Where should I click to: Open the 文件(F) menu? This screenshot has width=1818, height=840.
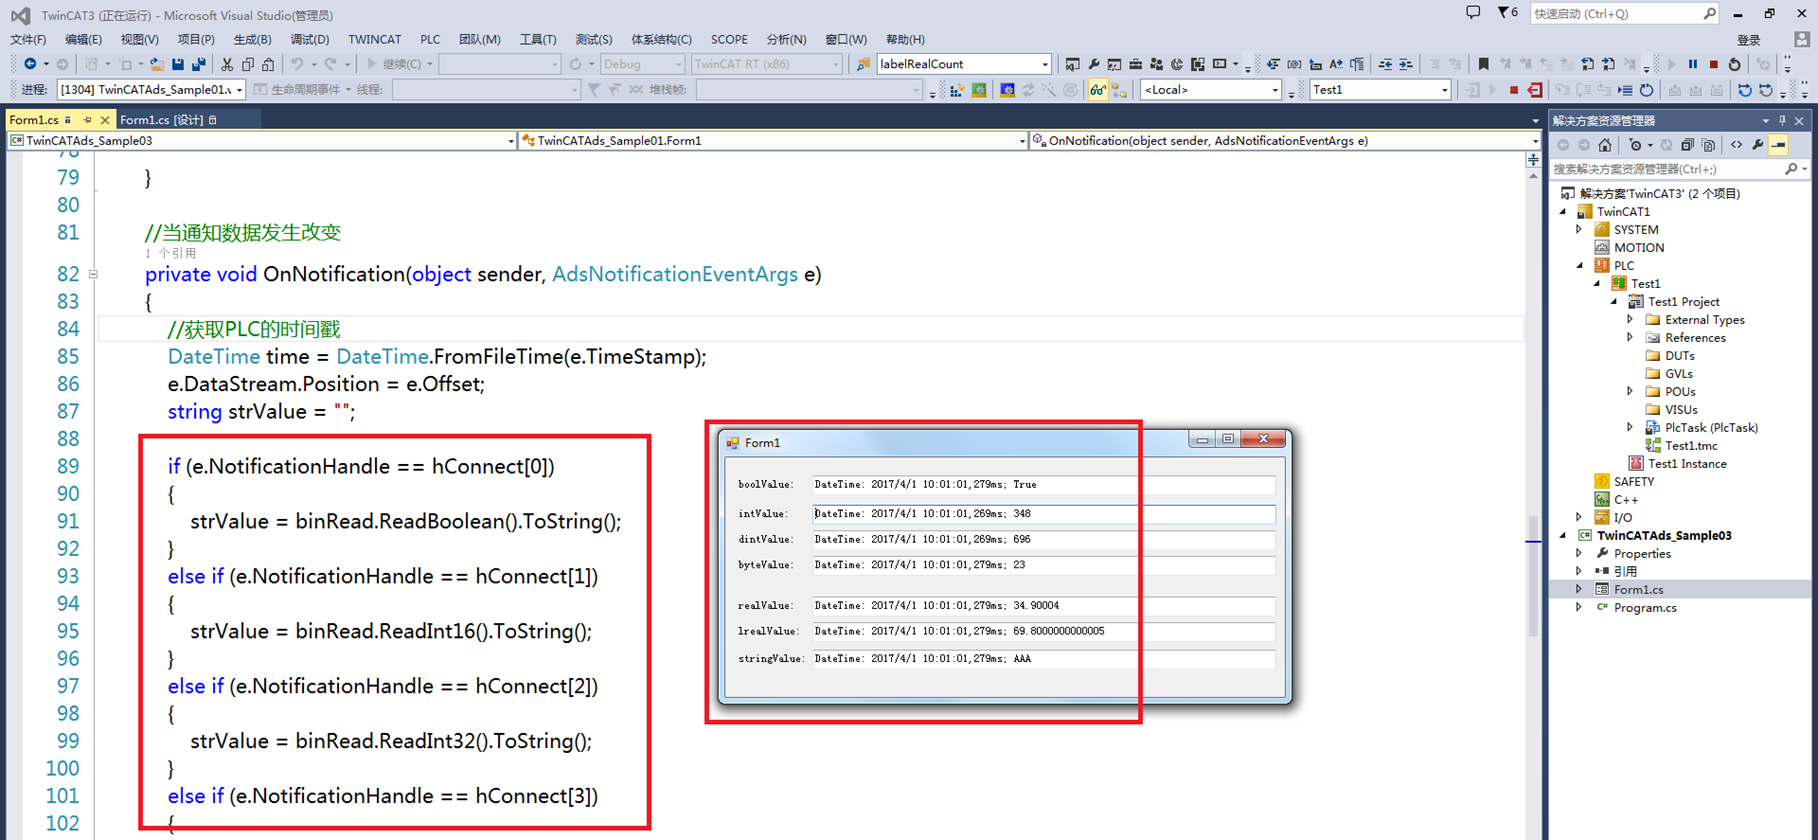28,40
